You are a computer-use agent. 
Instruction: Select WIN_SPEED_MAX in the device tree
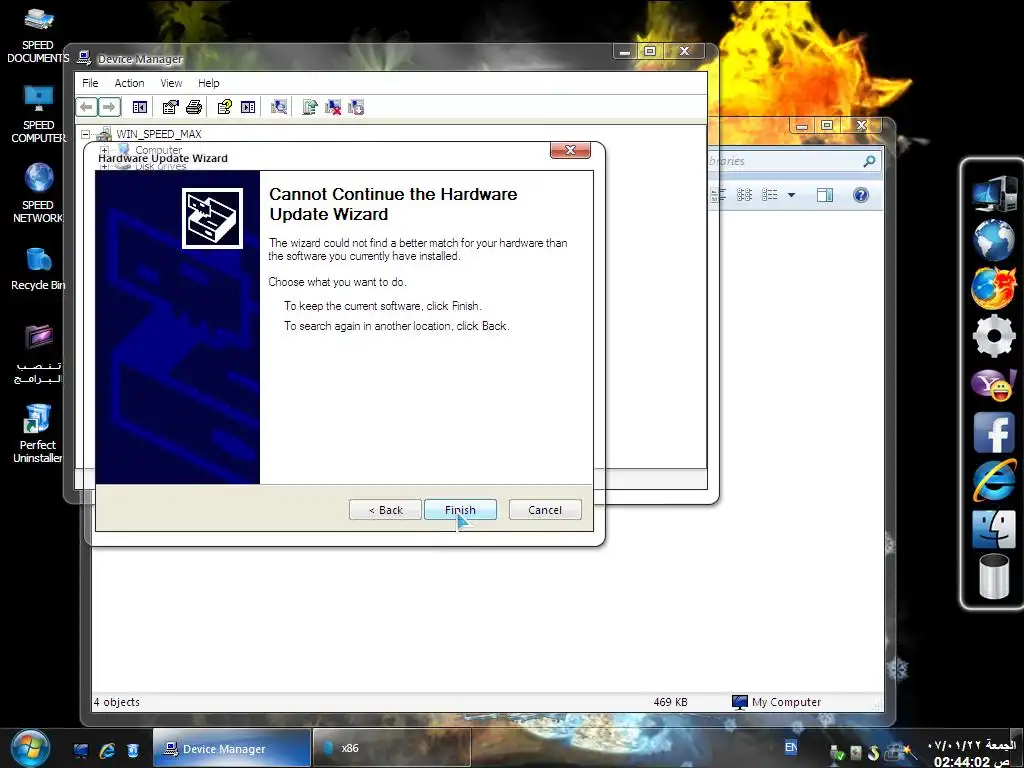(159, 134)
